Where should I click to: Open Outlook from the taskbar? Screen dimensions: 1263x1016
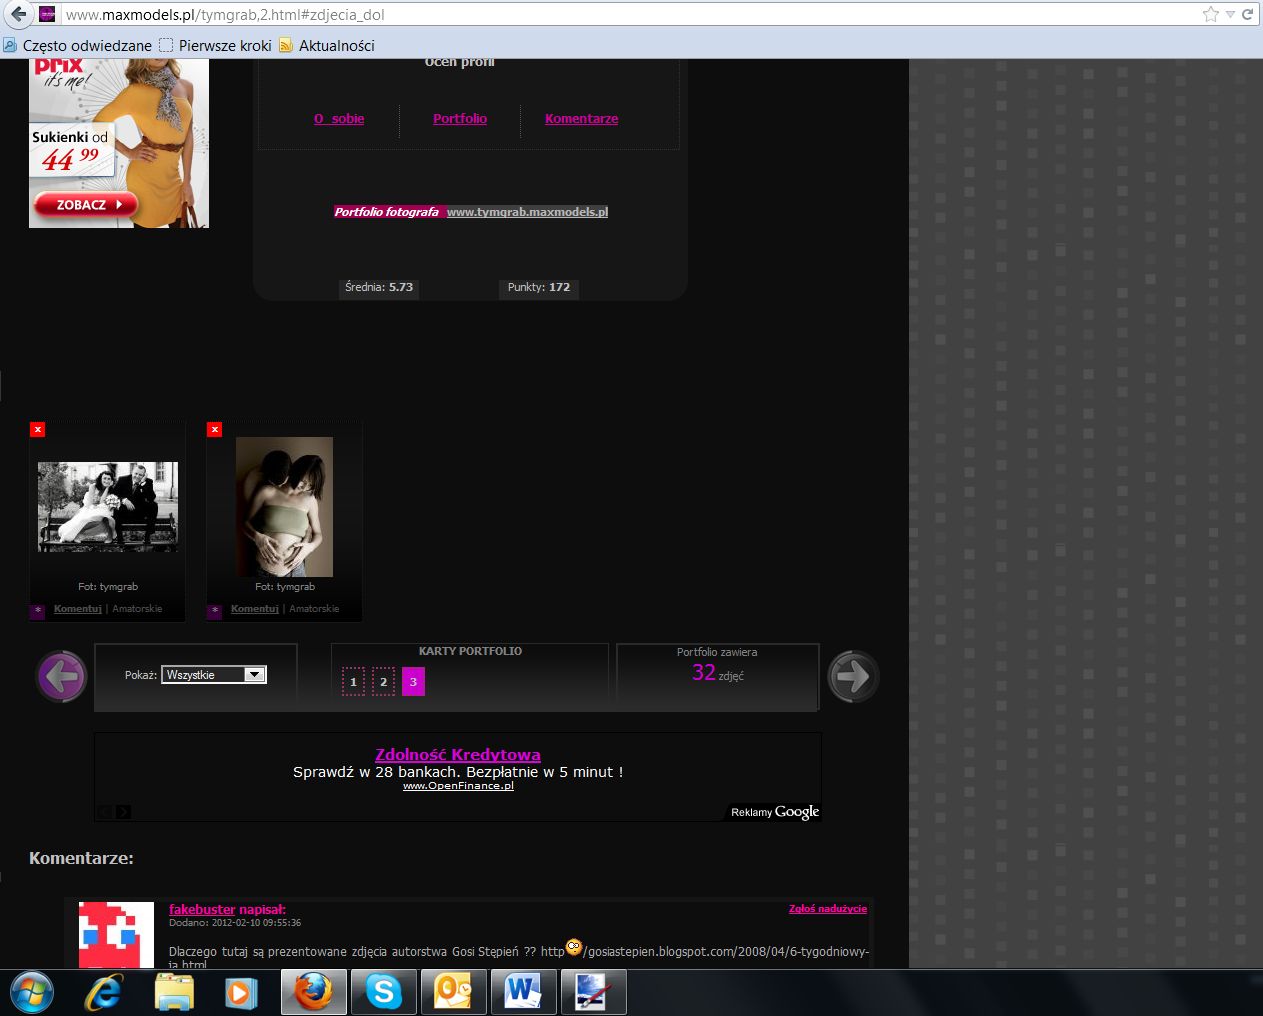pyautogui.click(x=453, y=993)
